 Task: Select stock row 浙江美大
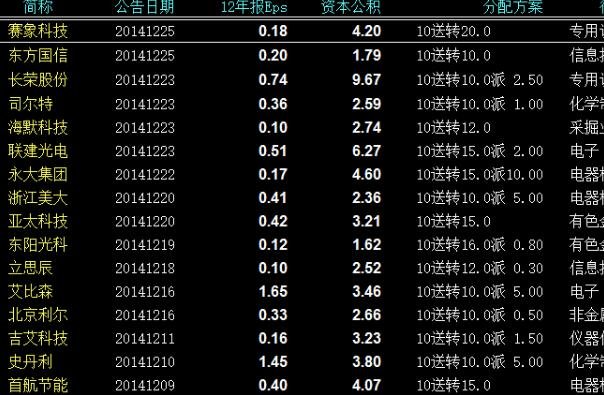pos(302,198)
